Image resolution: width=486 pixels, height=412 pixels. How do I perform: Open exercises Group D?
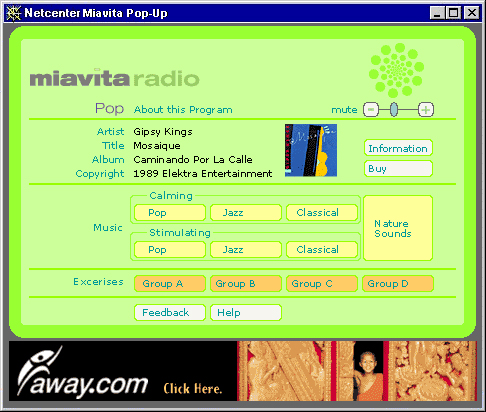point(398,284)
